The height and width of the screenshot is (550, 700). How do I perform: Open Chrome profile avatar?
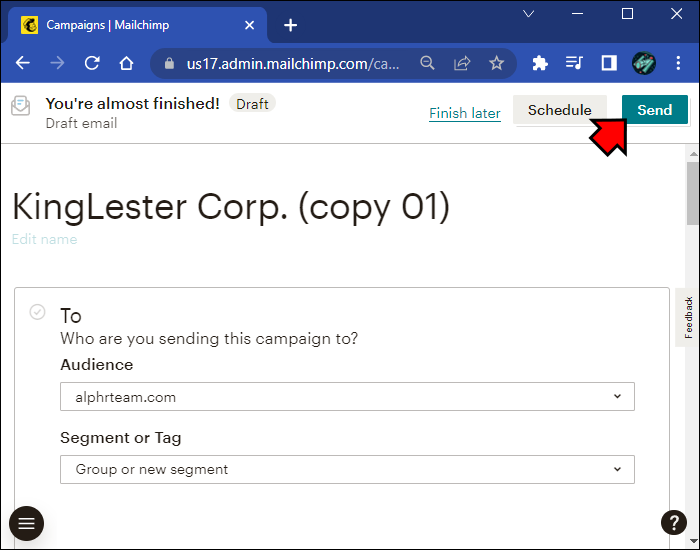point(644,63)
